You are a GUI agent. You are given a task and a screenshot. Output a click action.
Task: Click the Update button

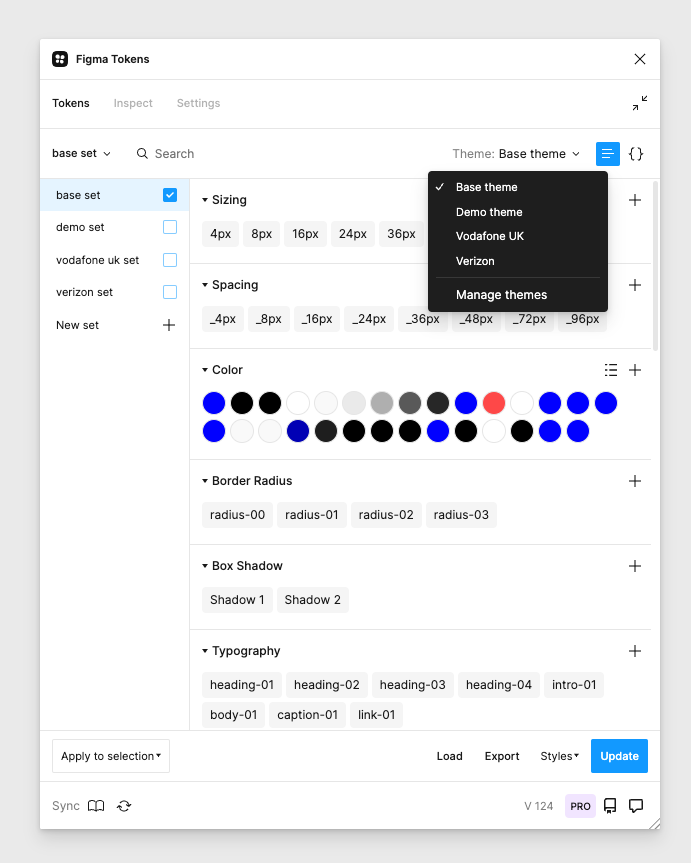point(619,756)
